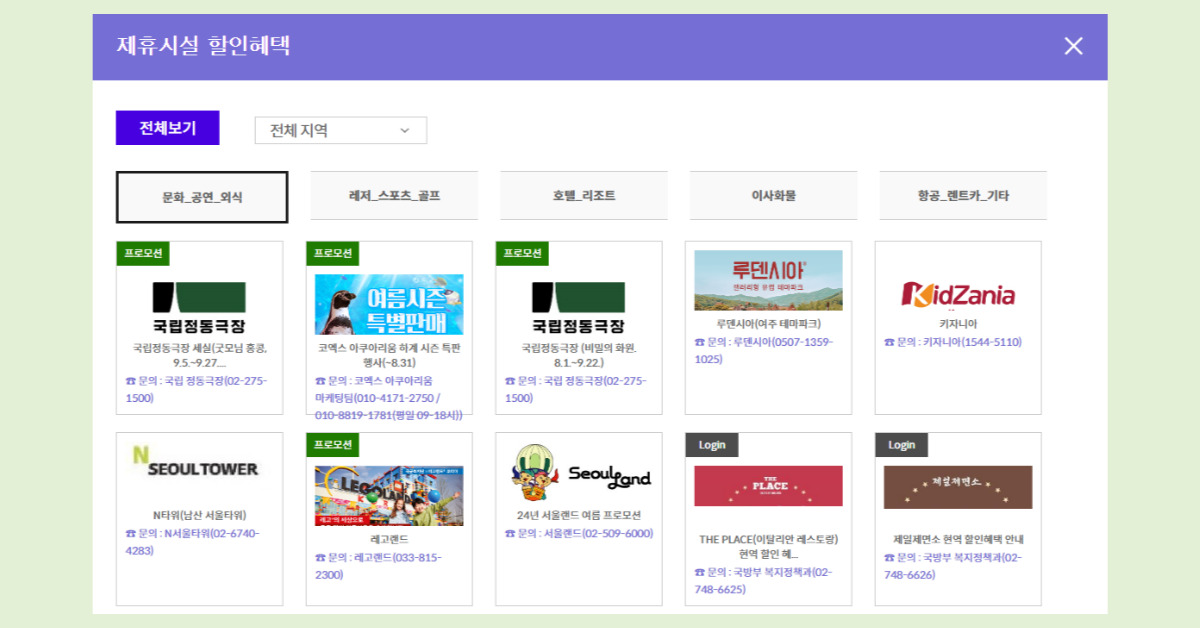Click the Seoul Land logo image
Viewport: 1200px width, 628px height.
579,472
